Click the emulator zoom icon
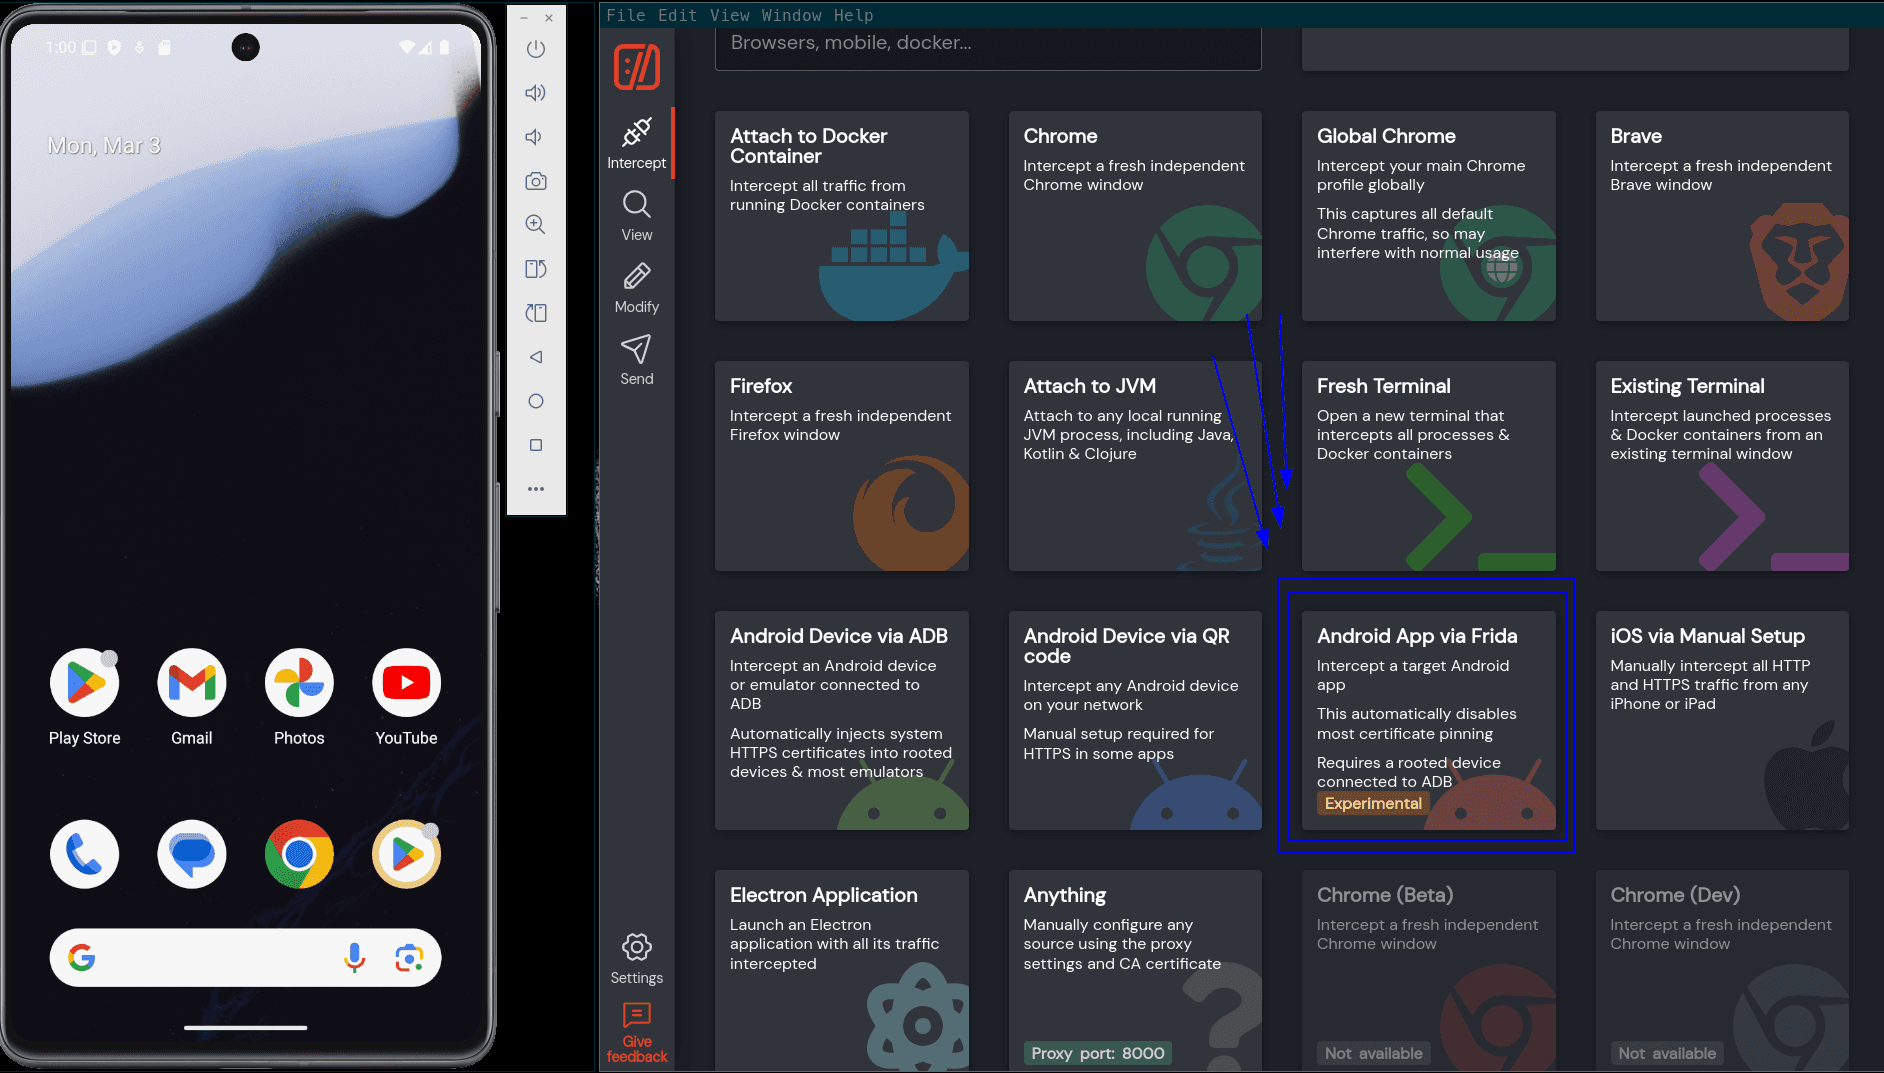This screenshot has height=1073, width=1884. pyautogui.click(x=536, y=225)
